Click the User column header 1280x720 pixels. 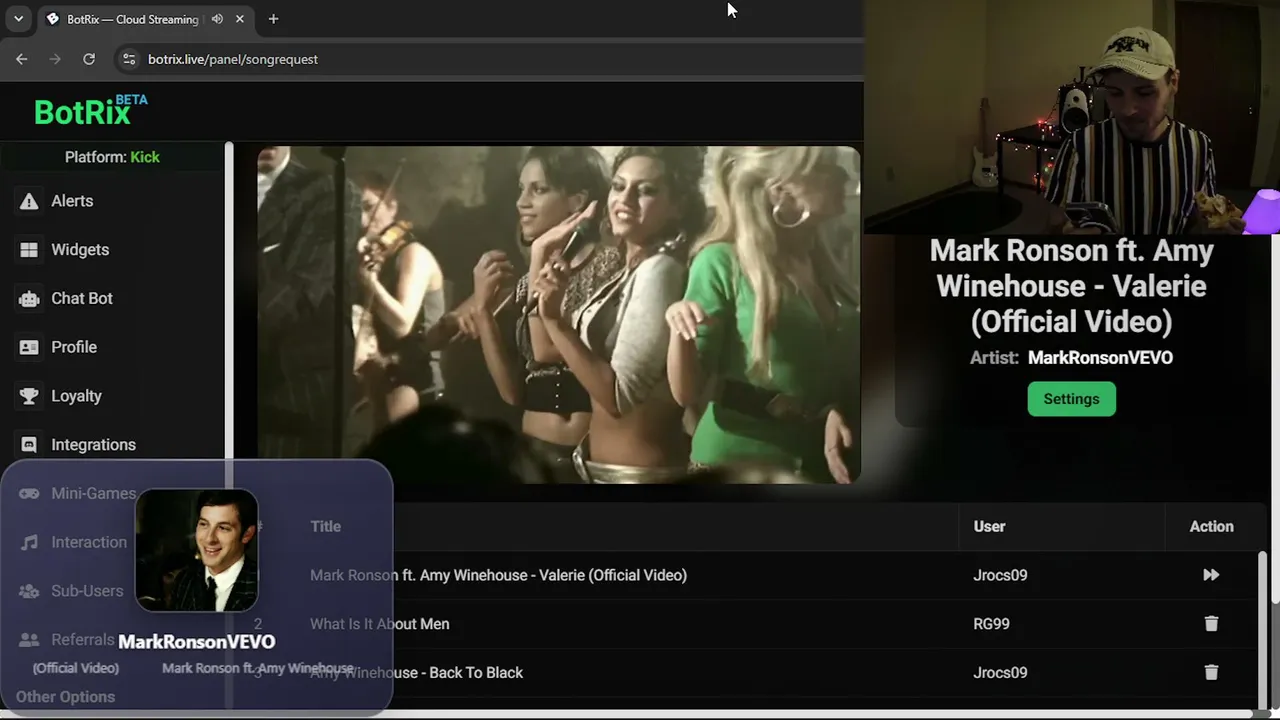point(989,527)
